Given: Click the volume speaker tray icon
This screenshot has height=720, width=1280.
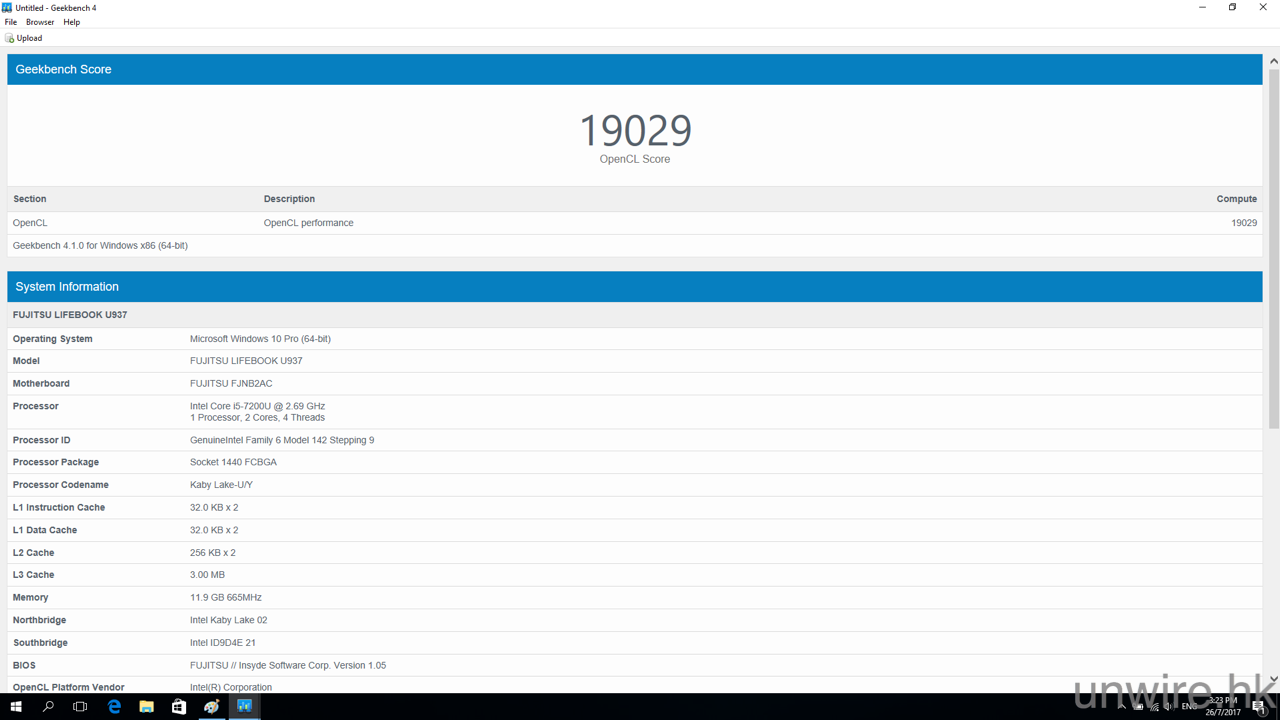Looking at the screenshot, I should coord(1170,707).
